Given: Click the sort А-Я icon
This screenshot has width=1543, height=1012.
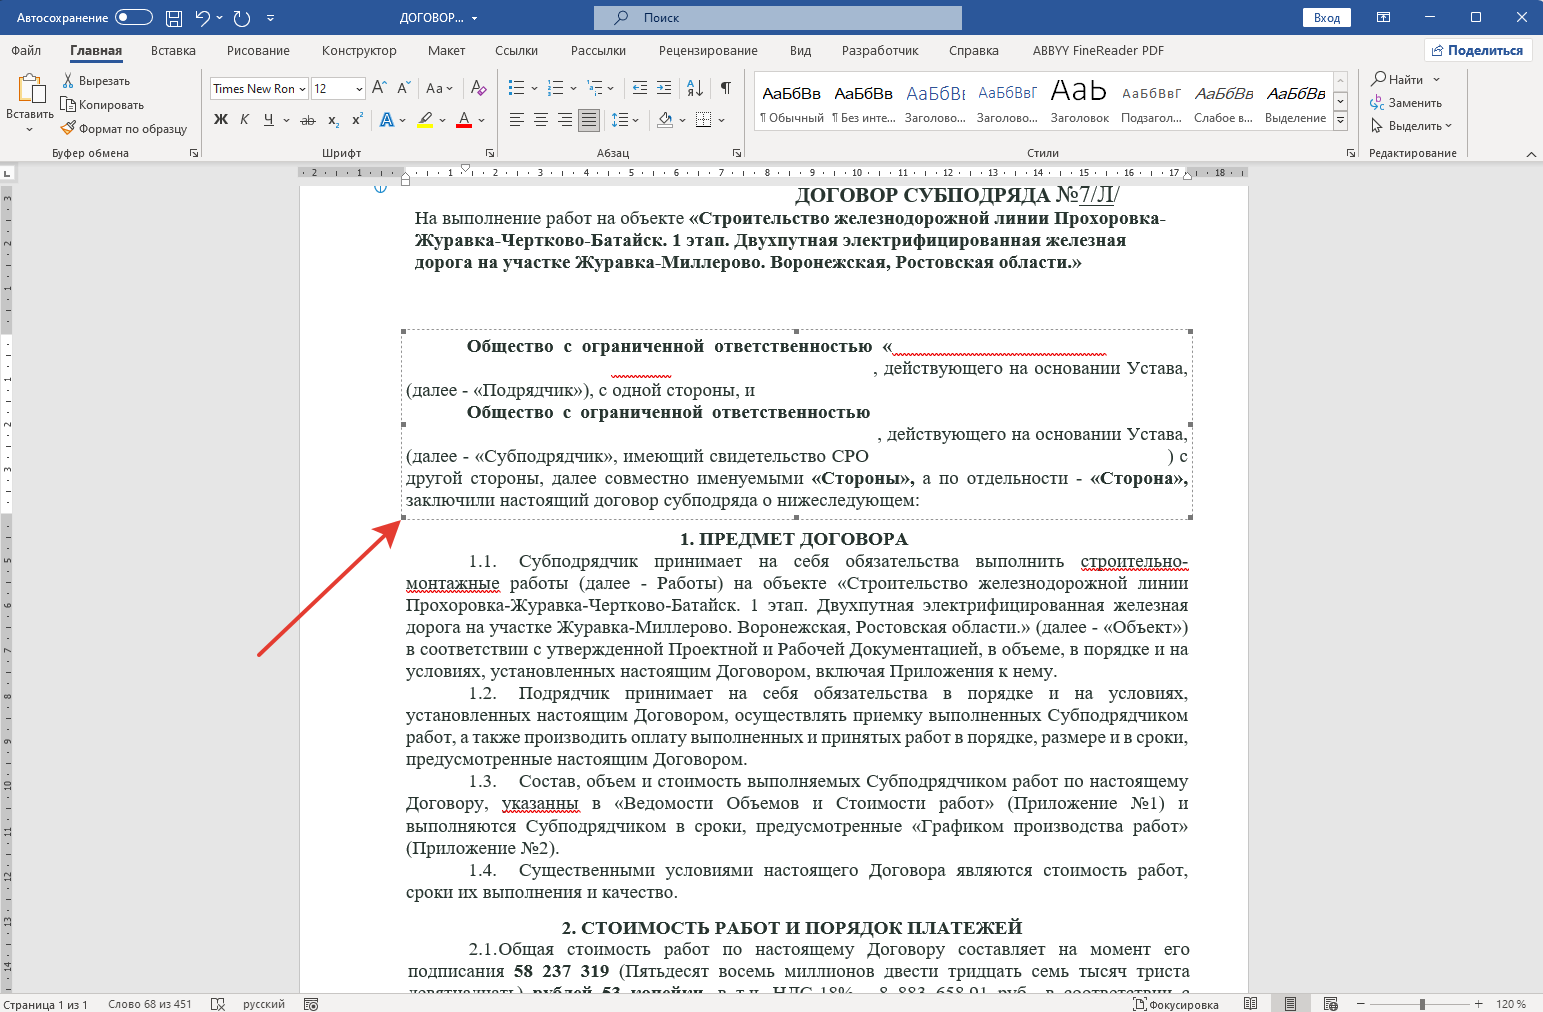Looking at the screenshot, I should [x=696, y=88].
